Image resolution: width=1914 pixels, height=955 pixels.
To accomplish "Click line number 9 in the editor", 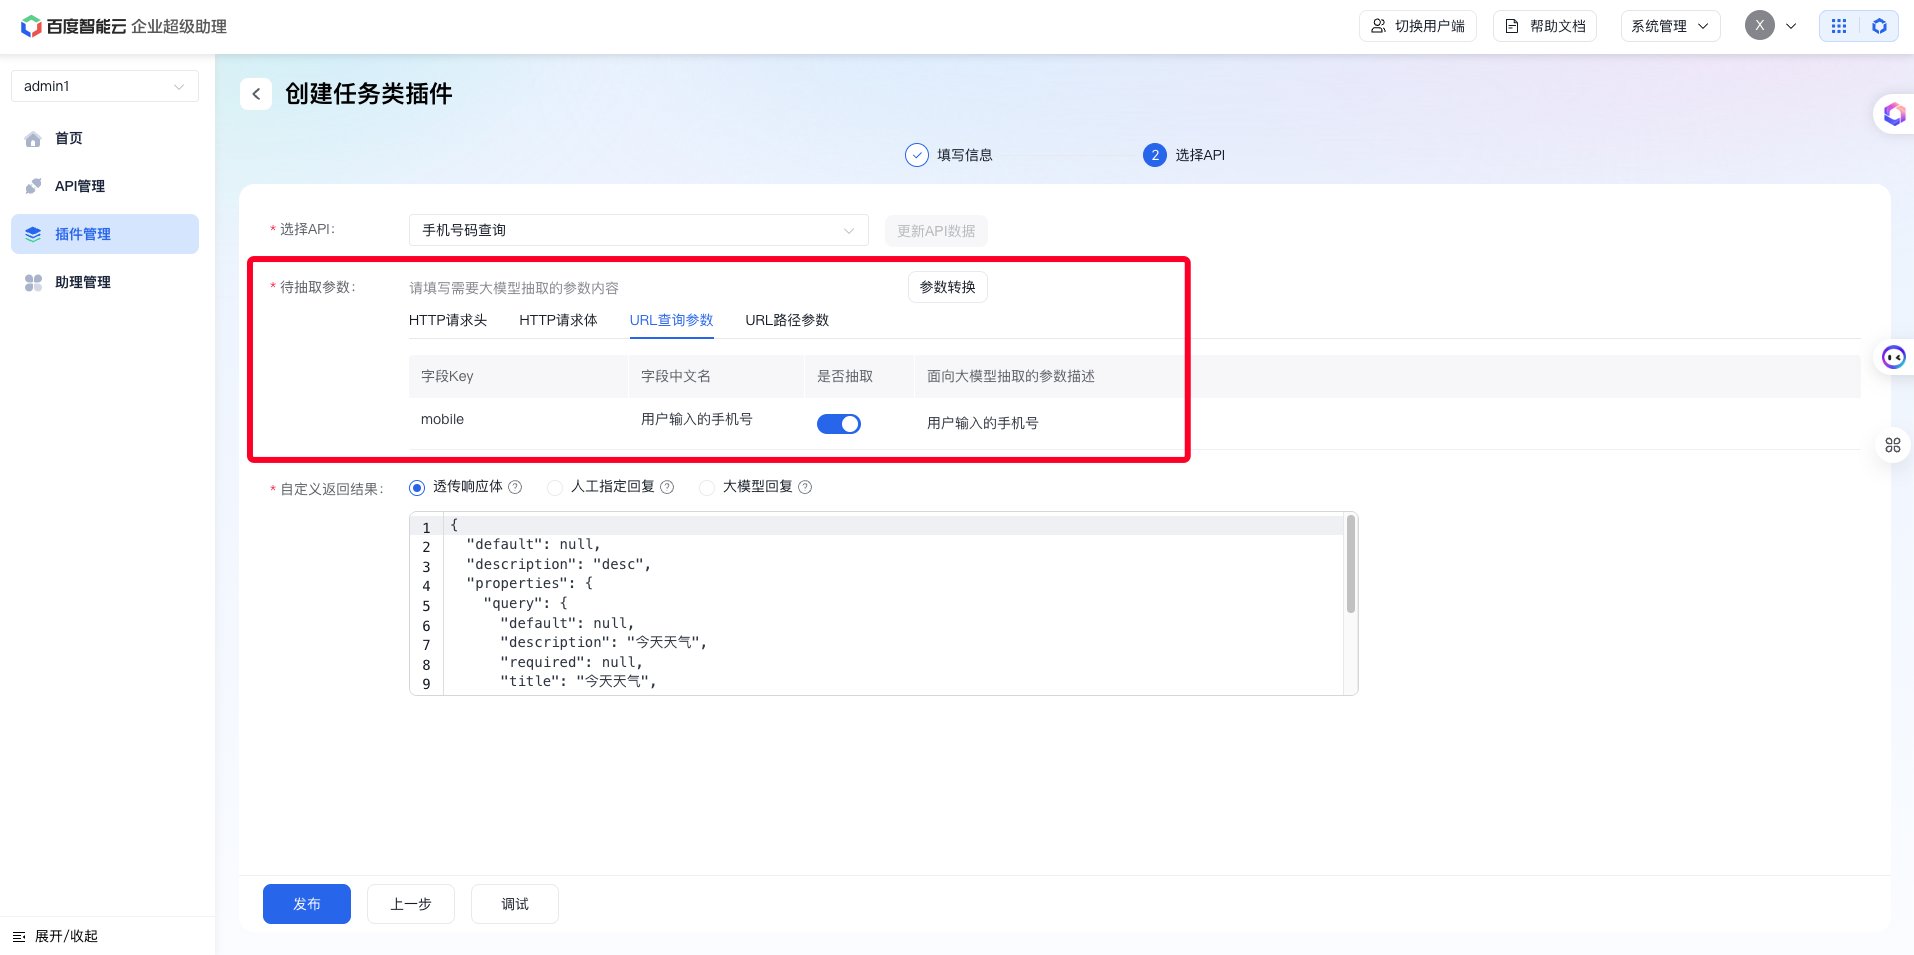I will [x=426, y=685].
